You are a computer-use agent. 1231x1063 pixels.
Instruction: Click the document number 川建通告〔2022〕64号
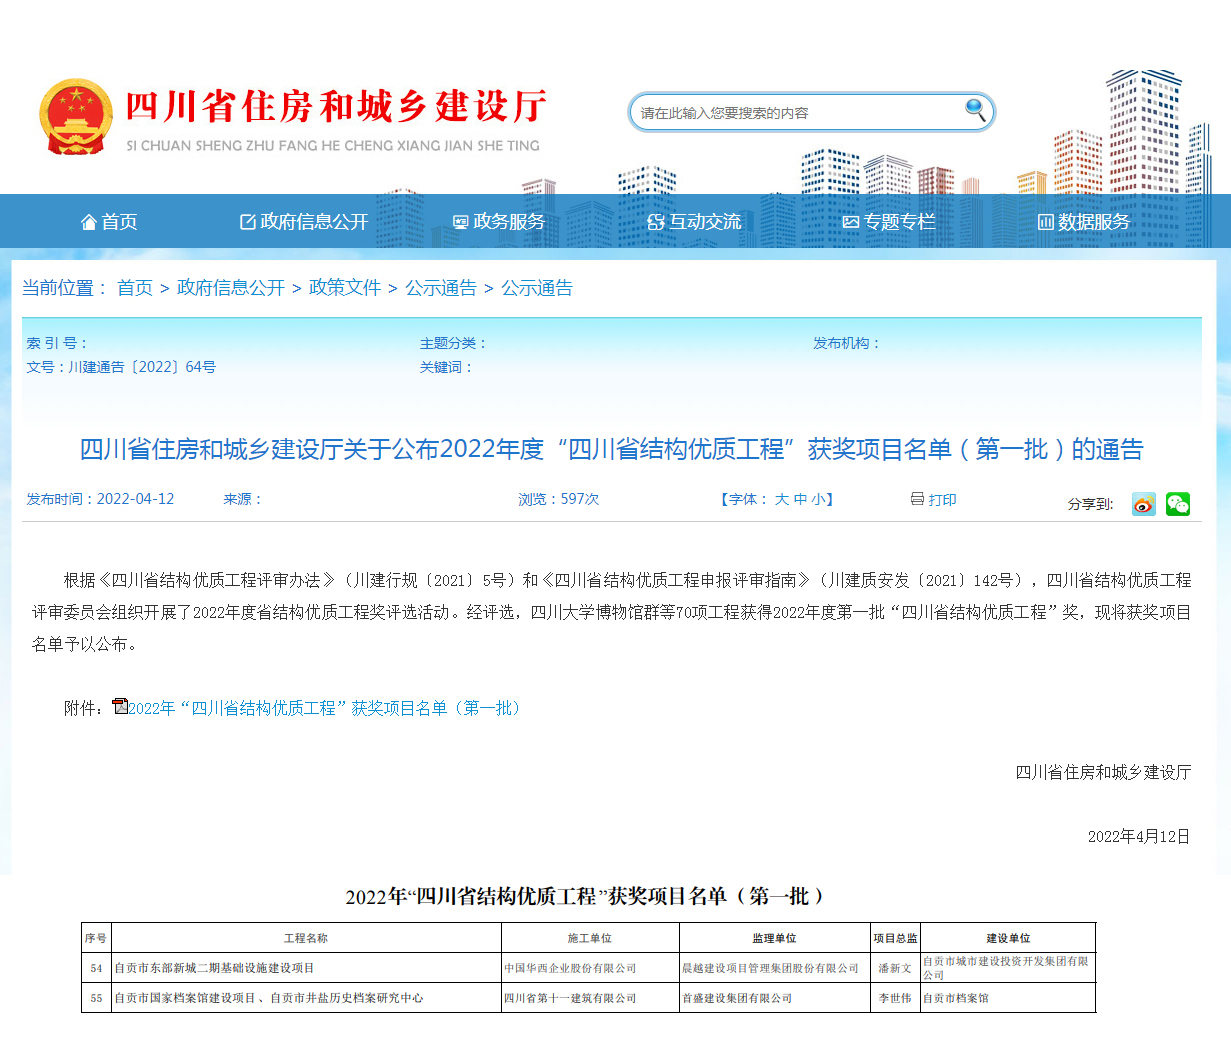[x=142, y=367]
